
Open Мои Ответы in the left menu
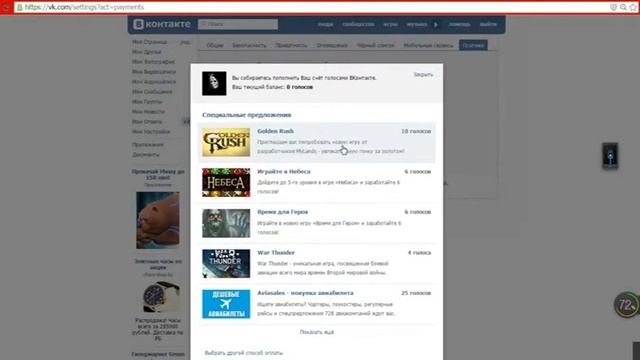pyautogui.click(x=147, y=122)
